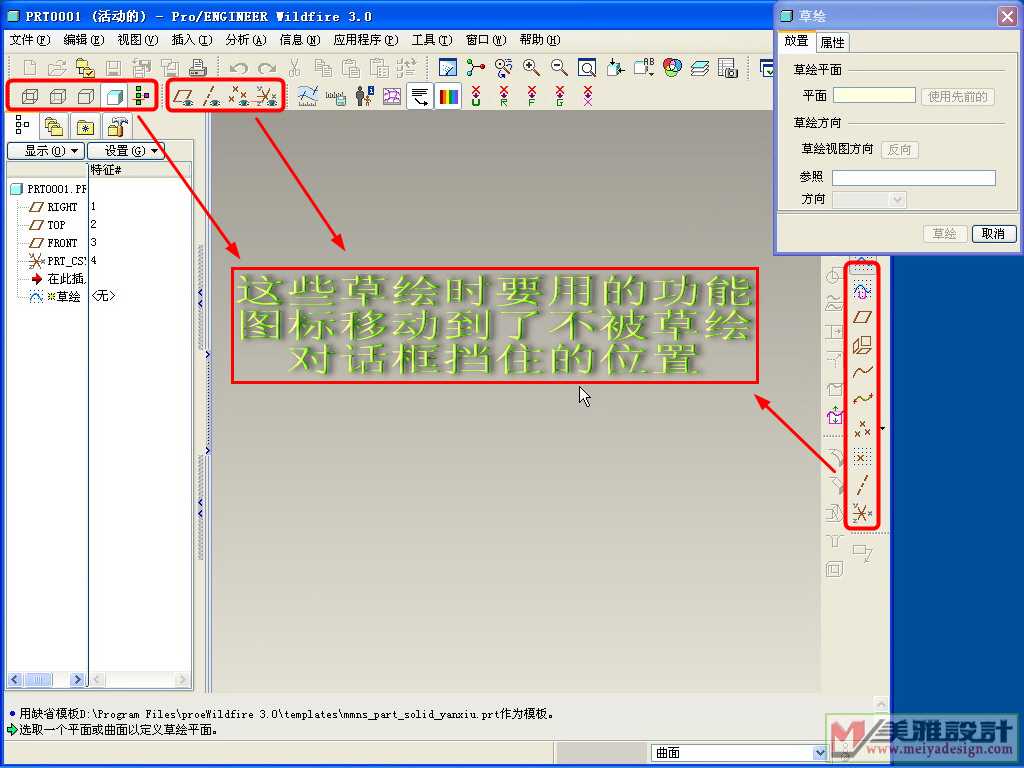Open the favorites navigator tab

(x=85, y=126)
